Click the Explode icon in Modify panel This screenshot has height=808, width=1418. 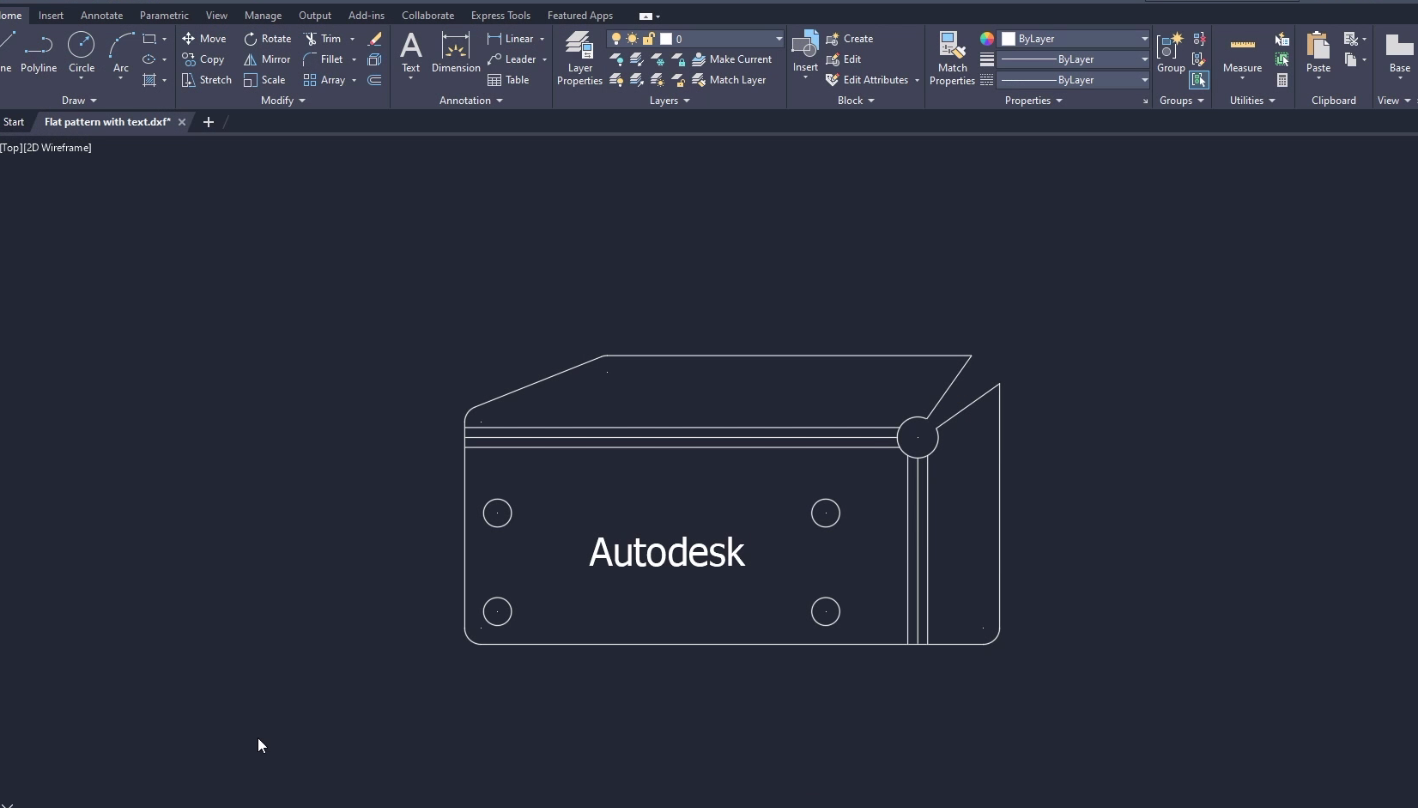375,59
